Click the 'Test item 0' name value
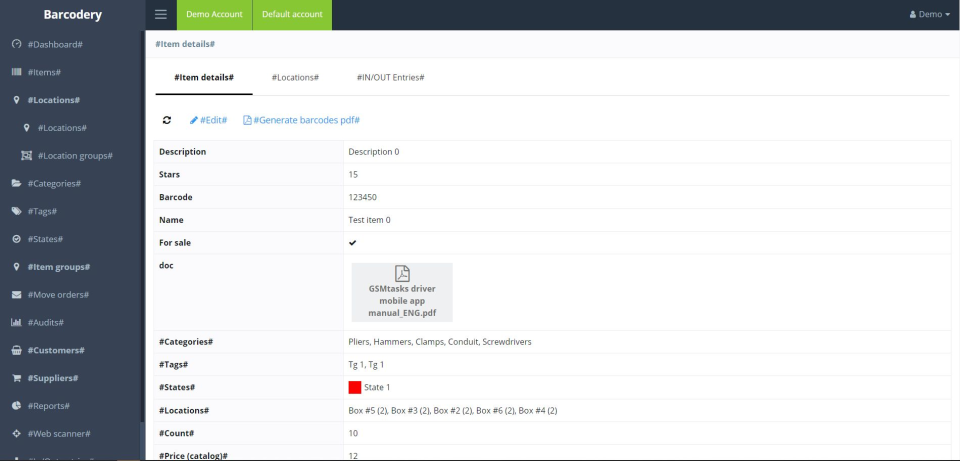The image size is (960, 461). 369,220
